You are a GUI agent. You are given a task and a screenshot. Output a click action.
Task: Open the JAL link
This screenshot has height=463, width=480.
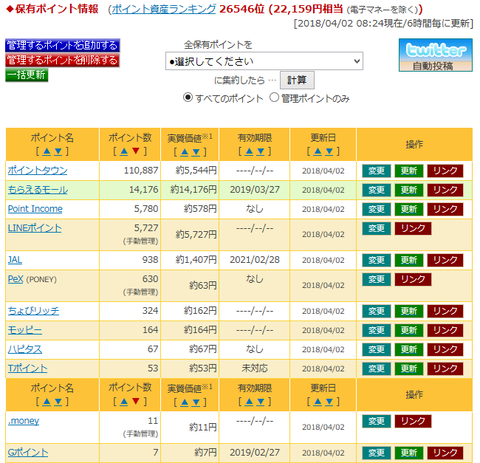(15, 260)
